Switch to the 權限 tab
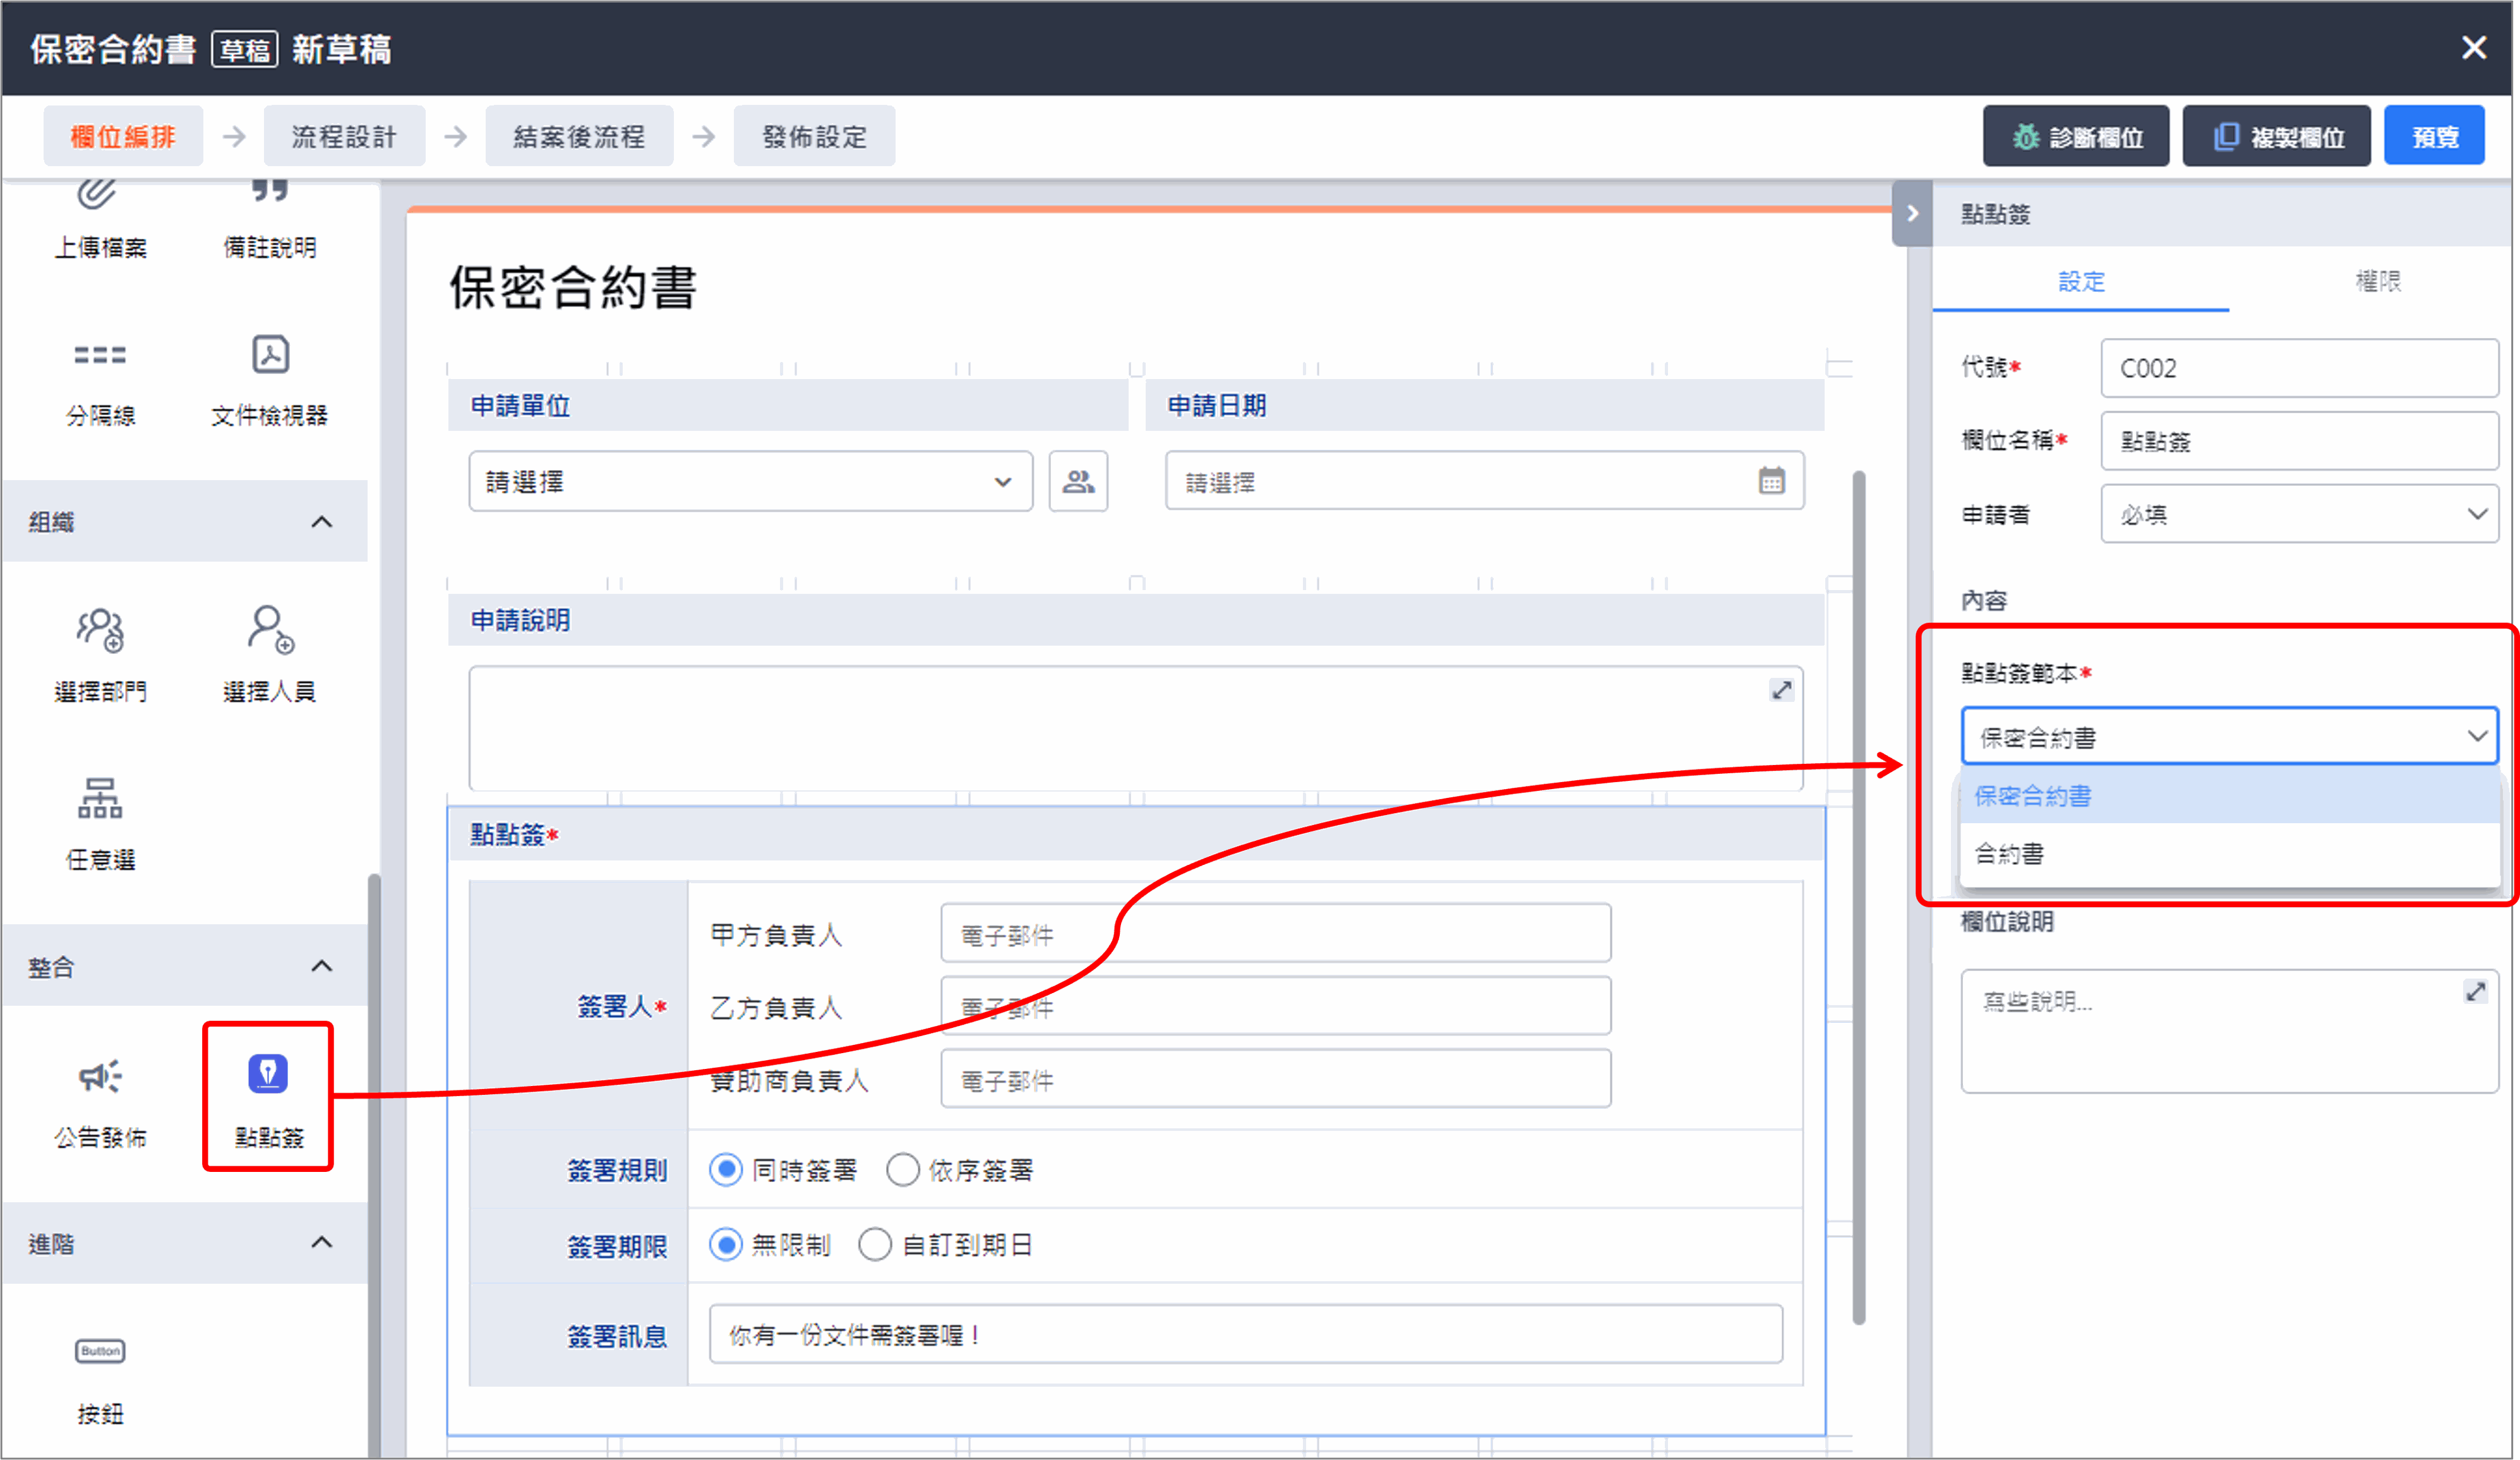 (2377, 282)
